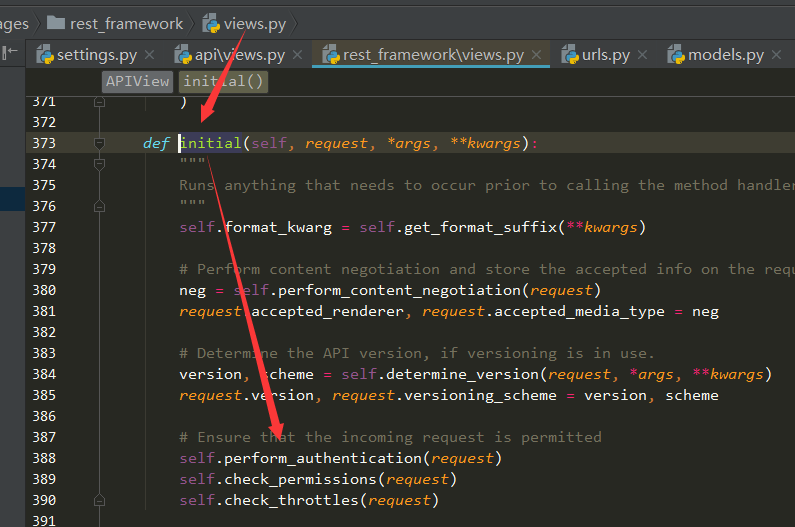Click the api\views.py Python file icon

click(184, 55)
